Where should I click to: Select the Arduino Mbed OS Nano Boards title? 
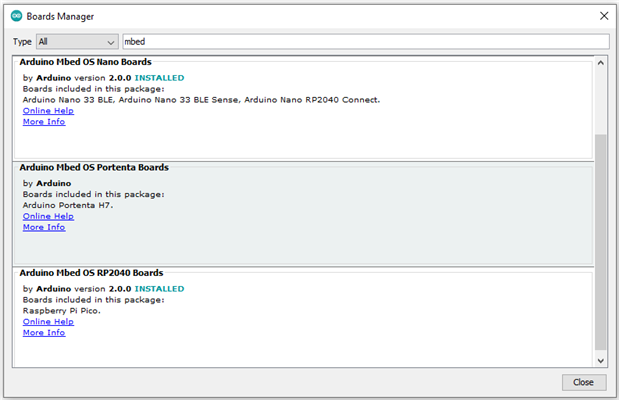point(86,62)
